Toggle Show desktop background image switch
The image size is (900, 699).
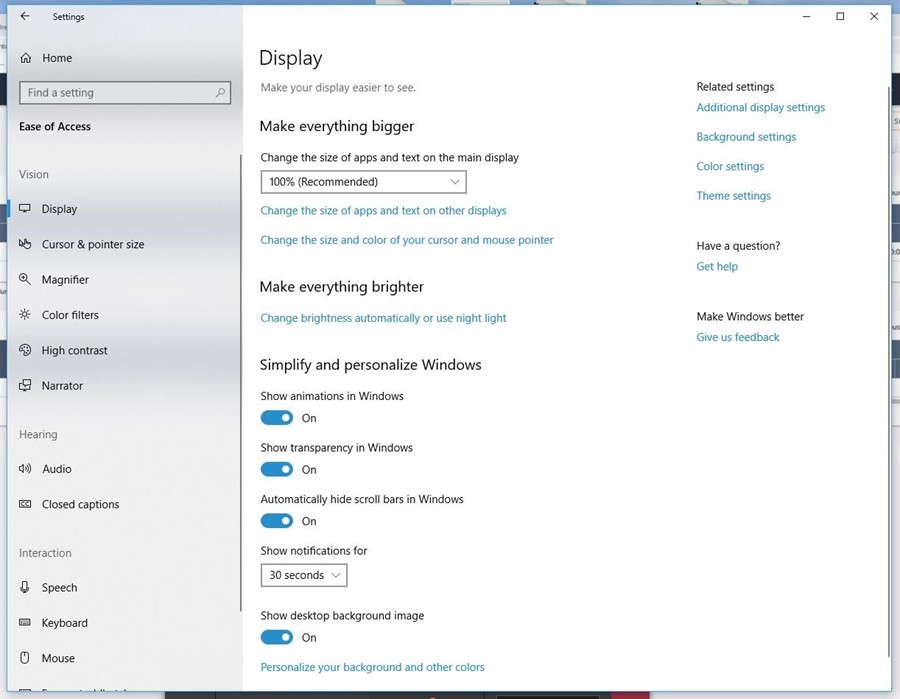pos(277,638)
